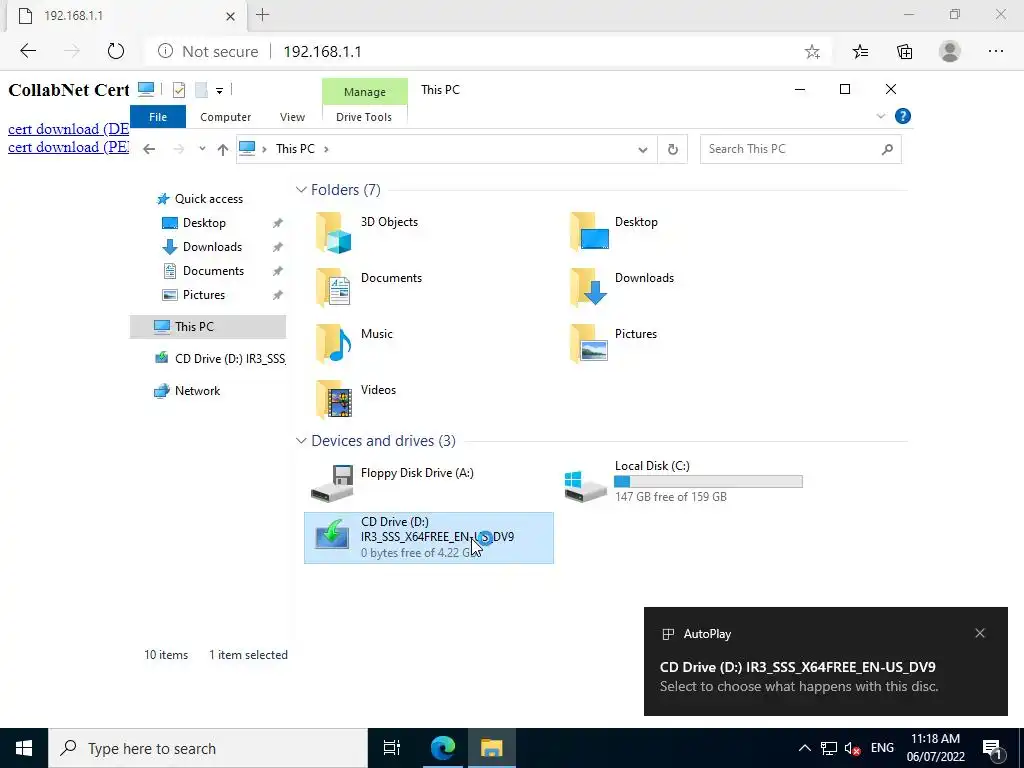Open the Computer ribbon tab
The image size is (1024, 768).
(225, 117)
